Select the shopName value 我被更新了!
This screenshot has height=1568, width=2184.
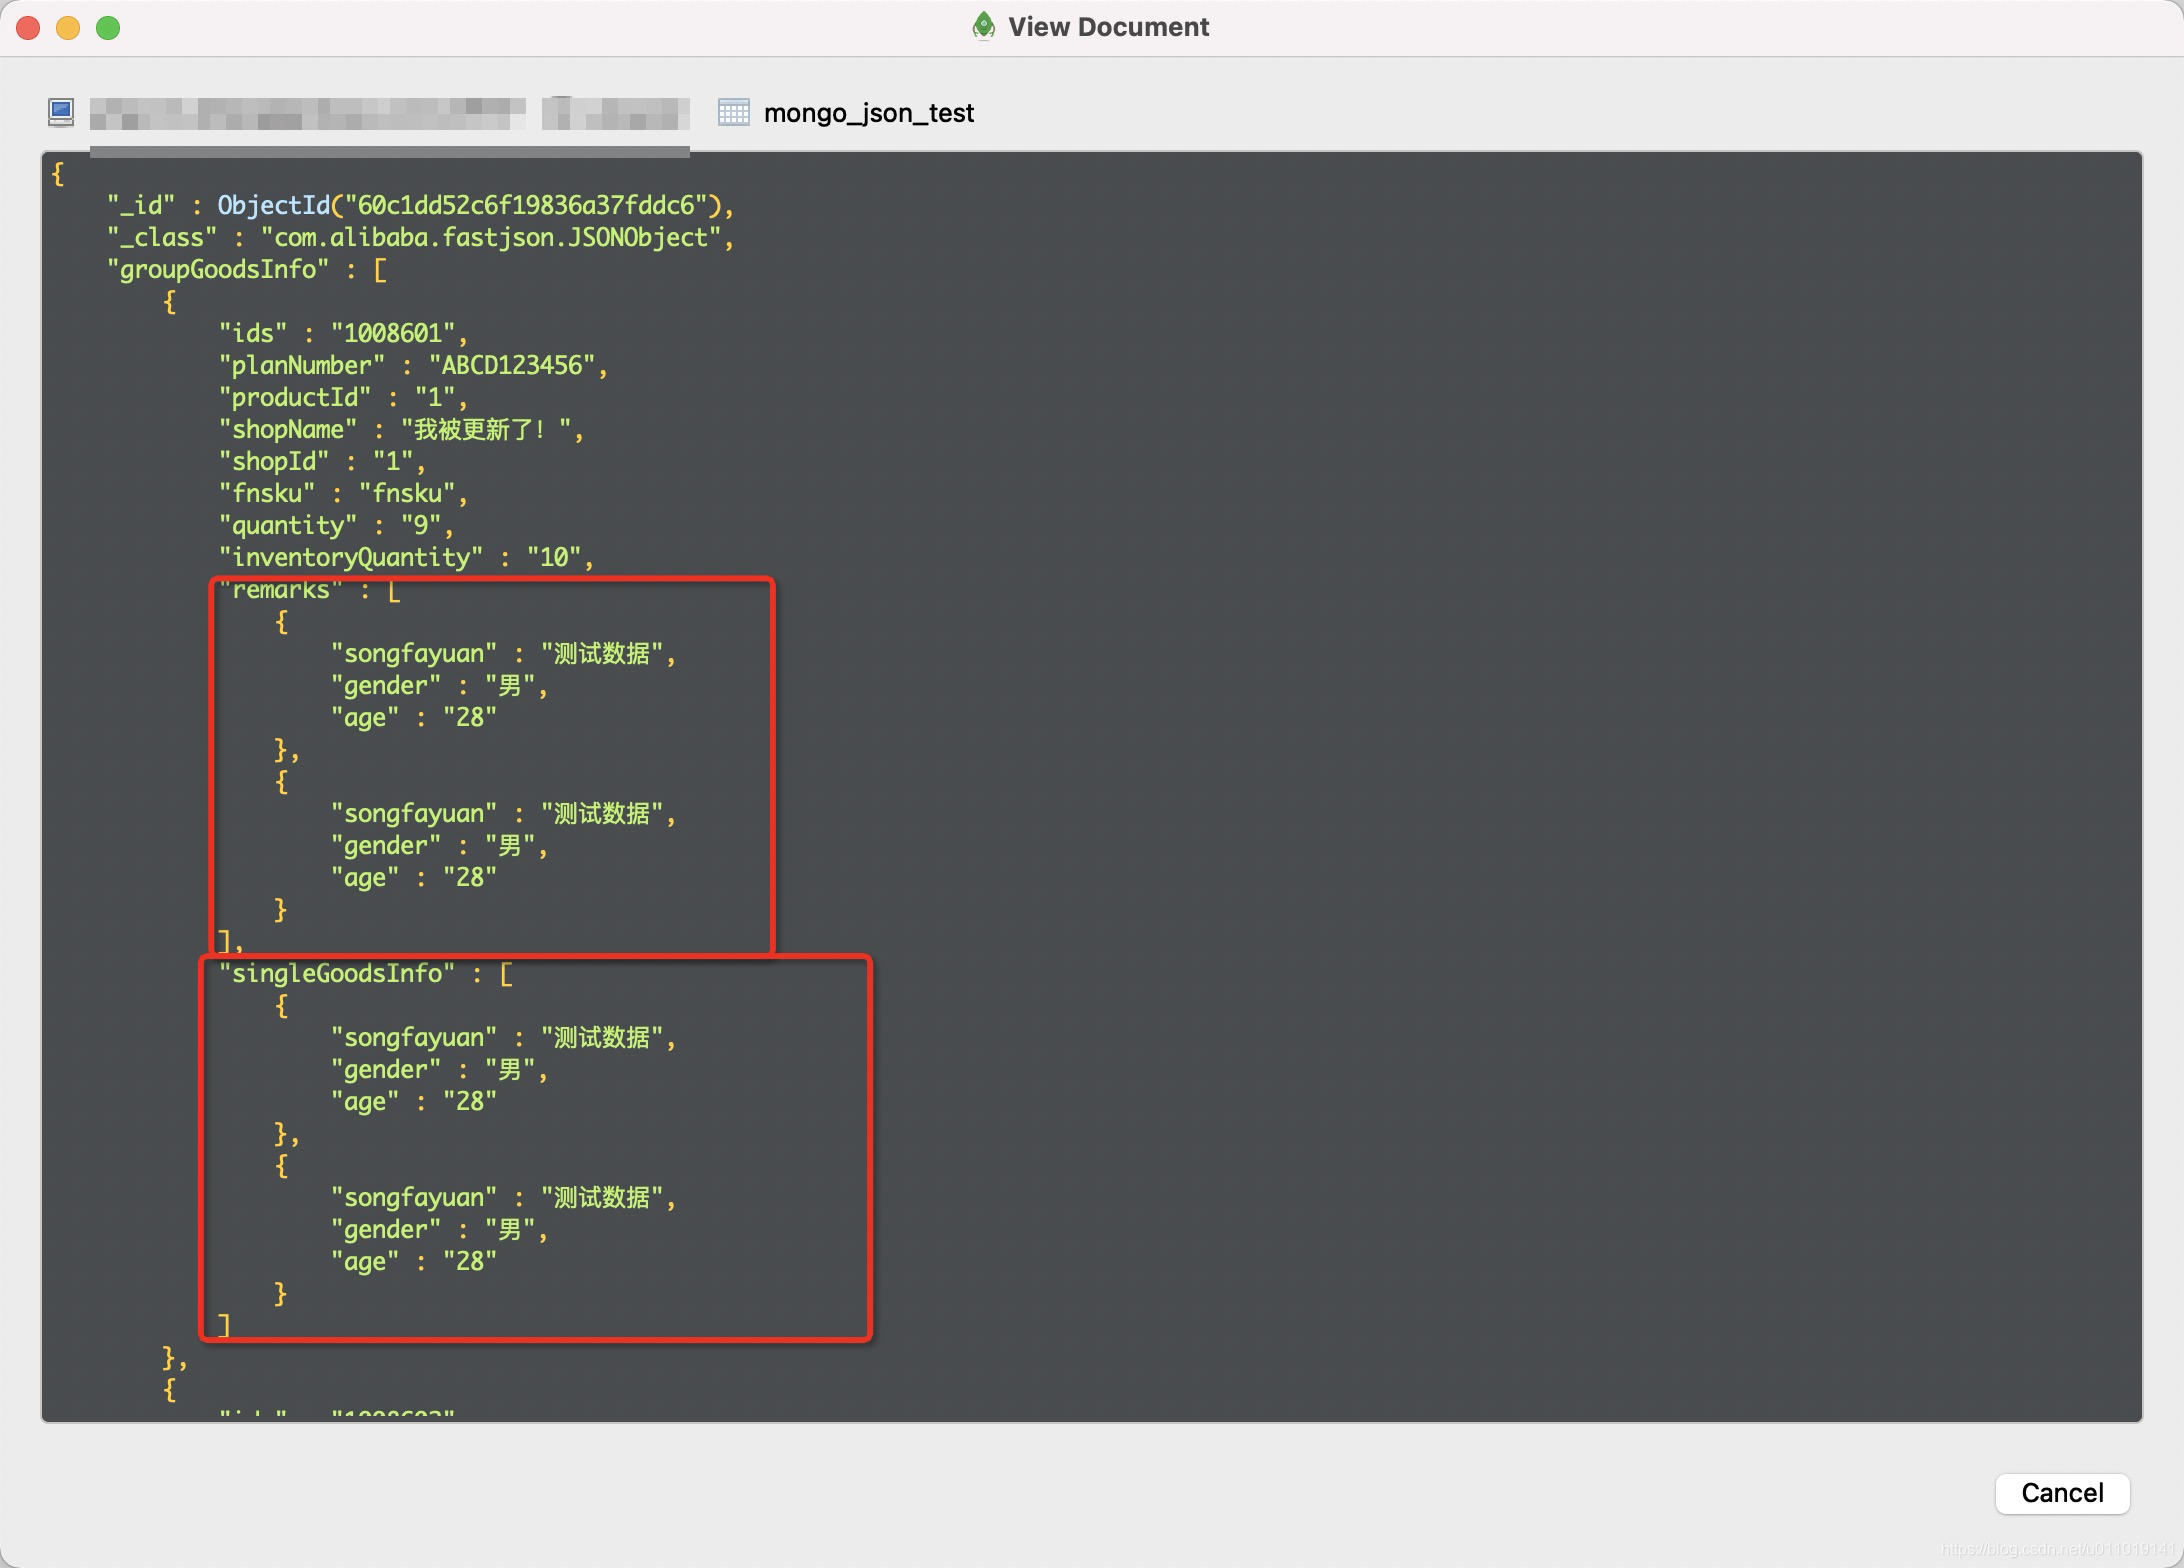coord(490,430)
